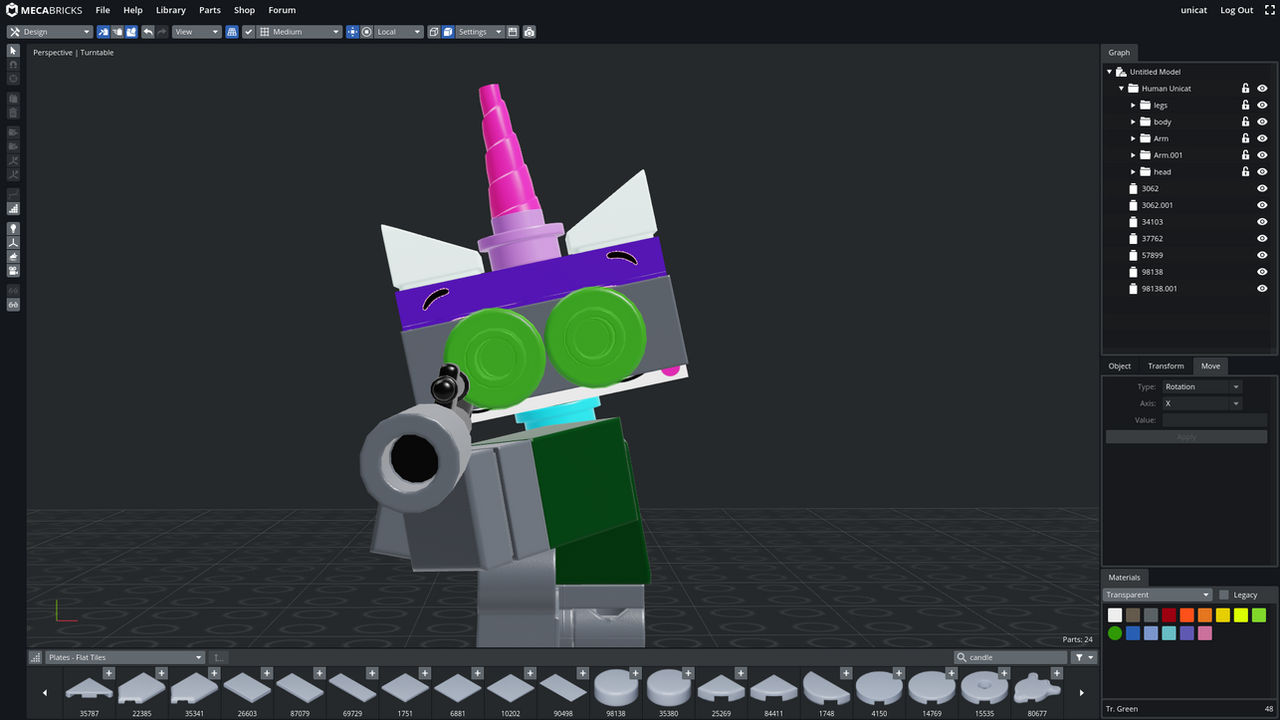Open the Medium grid size dropdown
The width and height of the screenshot is (1280, 720).
point(299,32)
